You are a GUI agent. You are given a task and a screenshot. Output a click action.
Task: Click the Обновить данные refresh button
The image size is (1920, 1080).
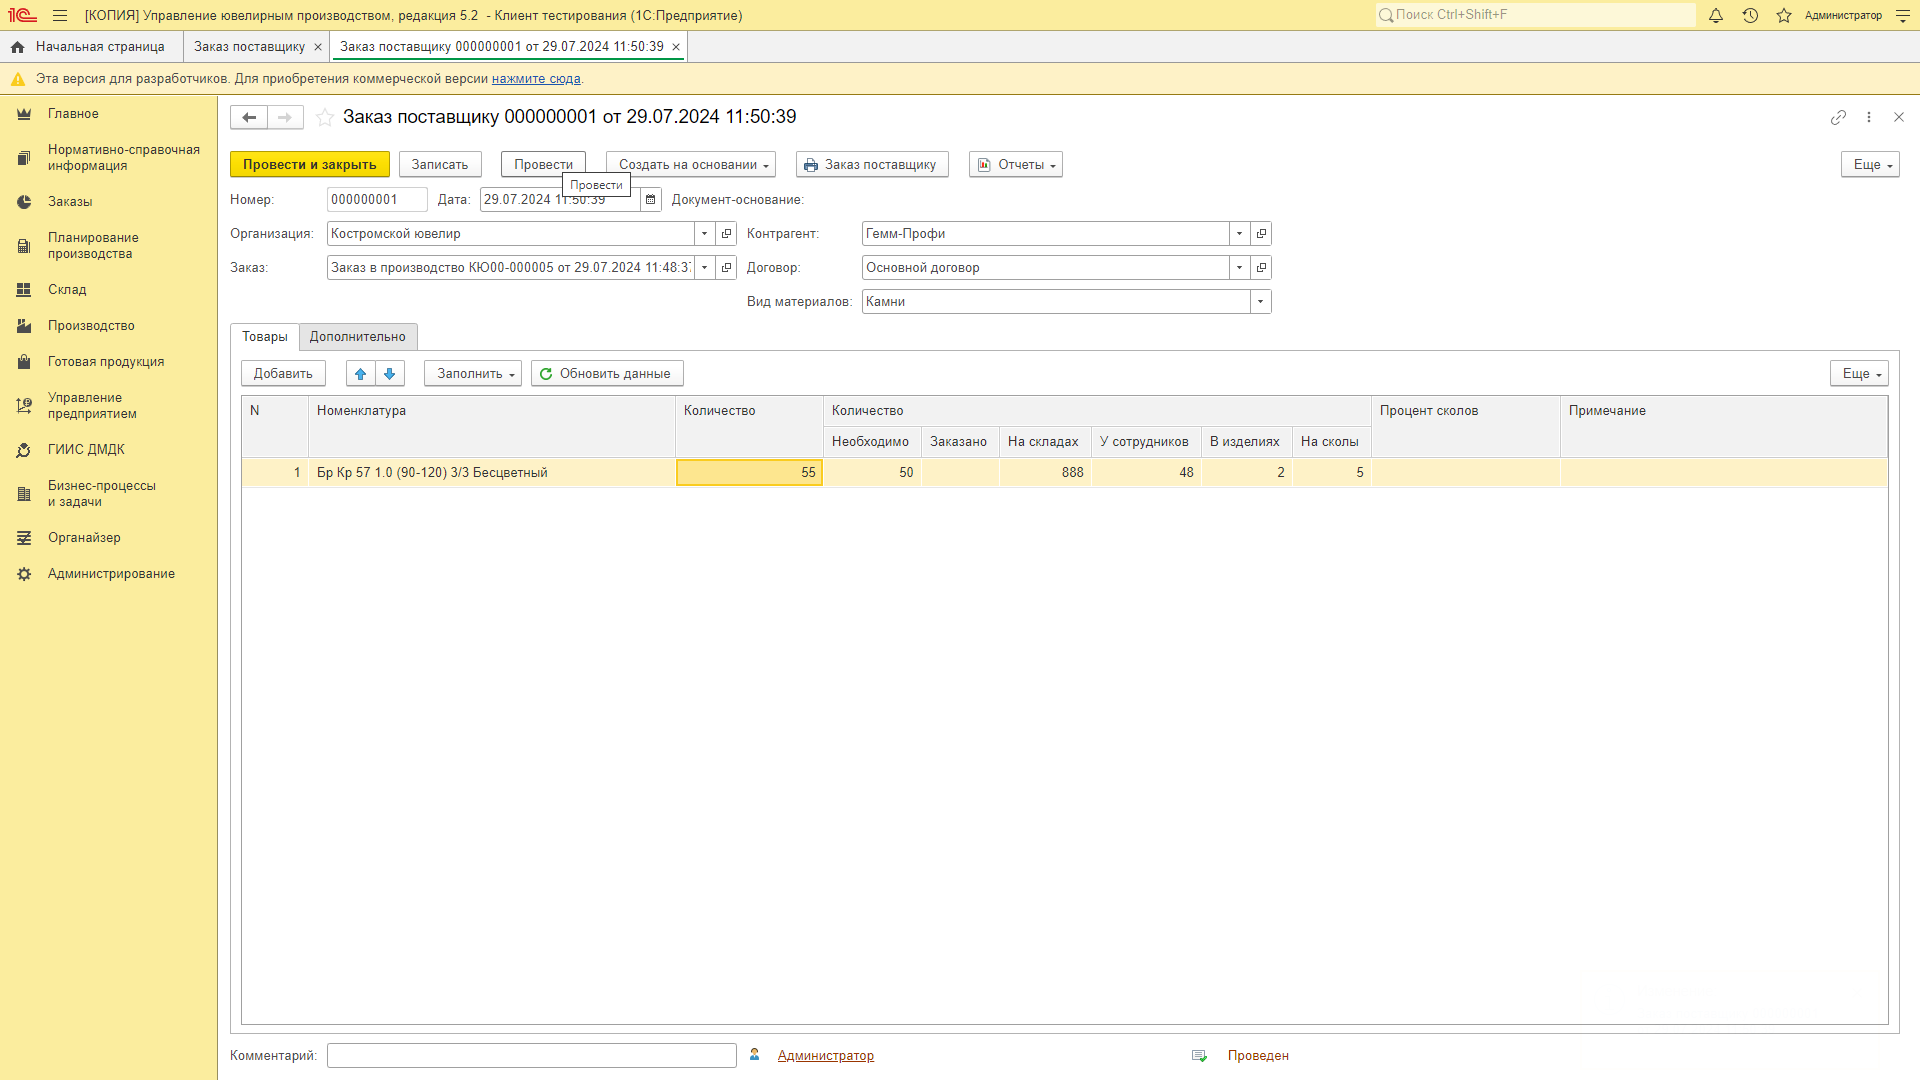coord(607,374)
